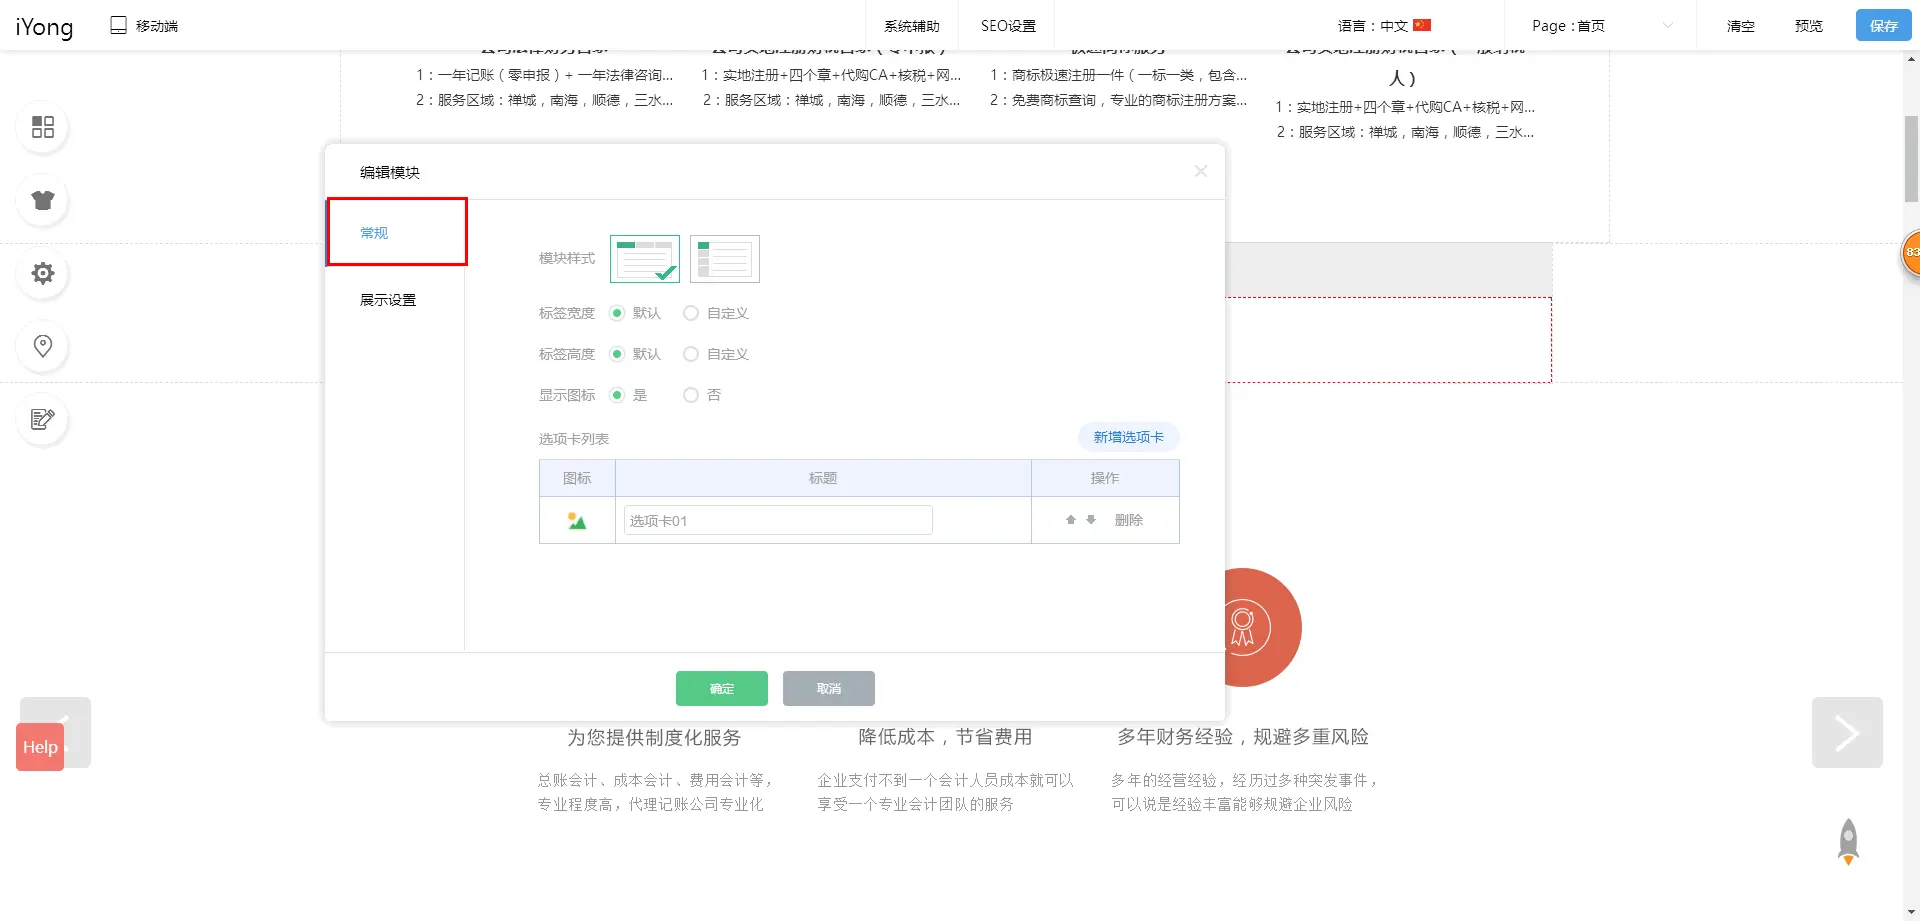
Task: Expand the Page 首页 dropdown
Action: tap(1600, 26)
